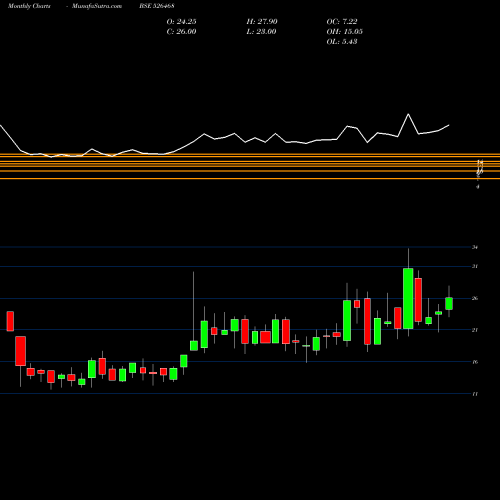The image size is (500, 500).
Task: Click the 'BSE 526468' symbol text
Action: pyautogui.click(x=157, y=6)
